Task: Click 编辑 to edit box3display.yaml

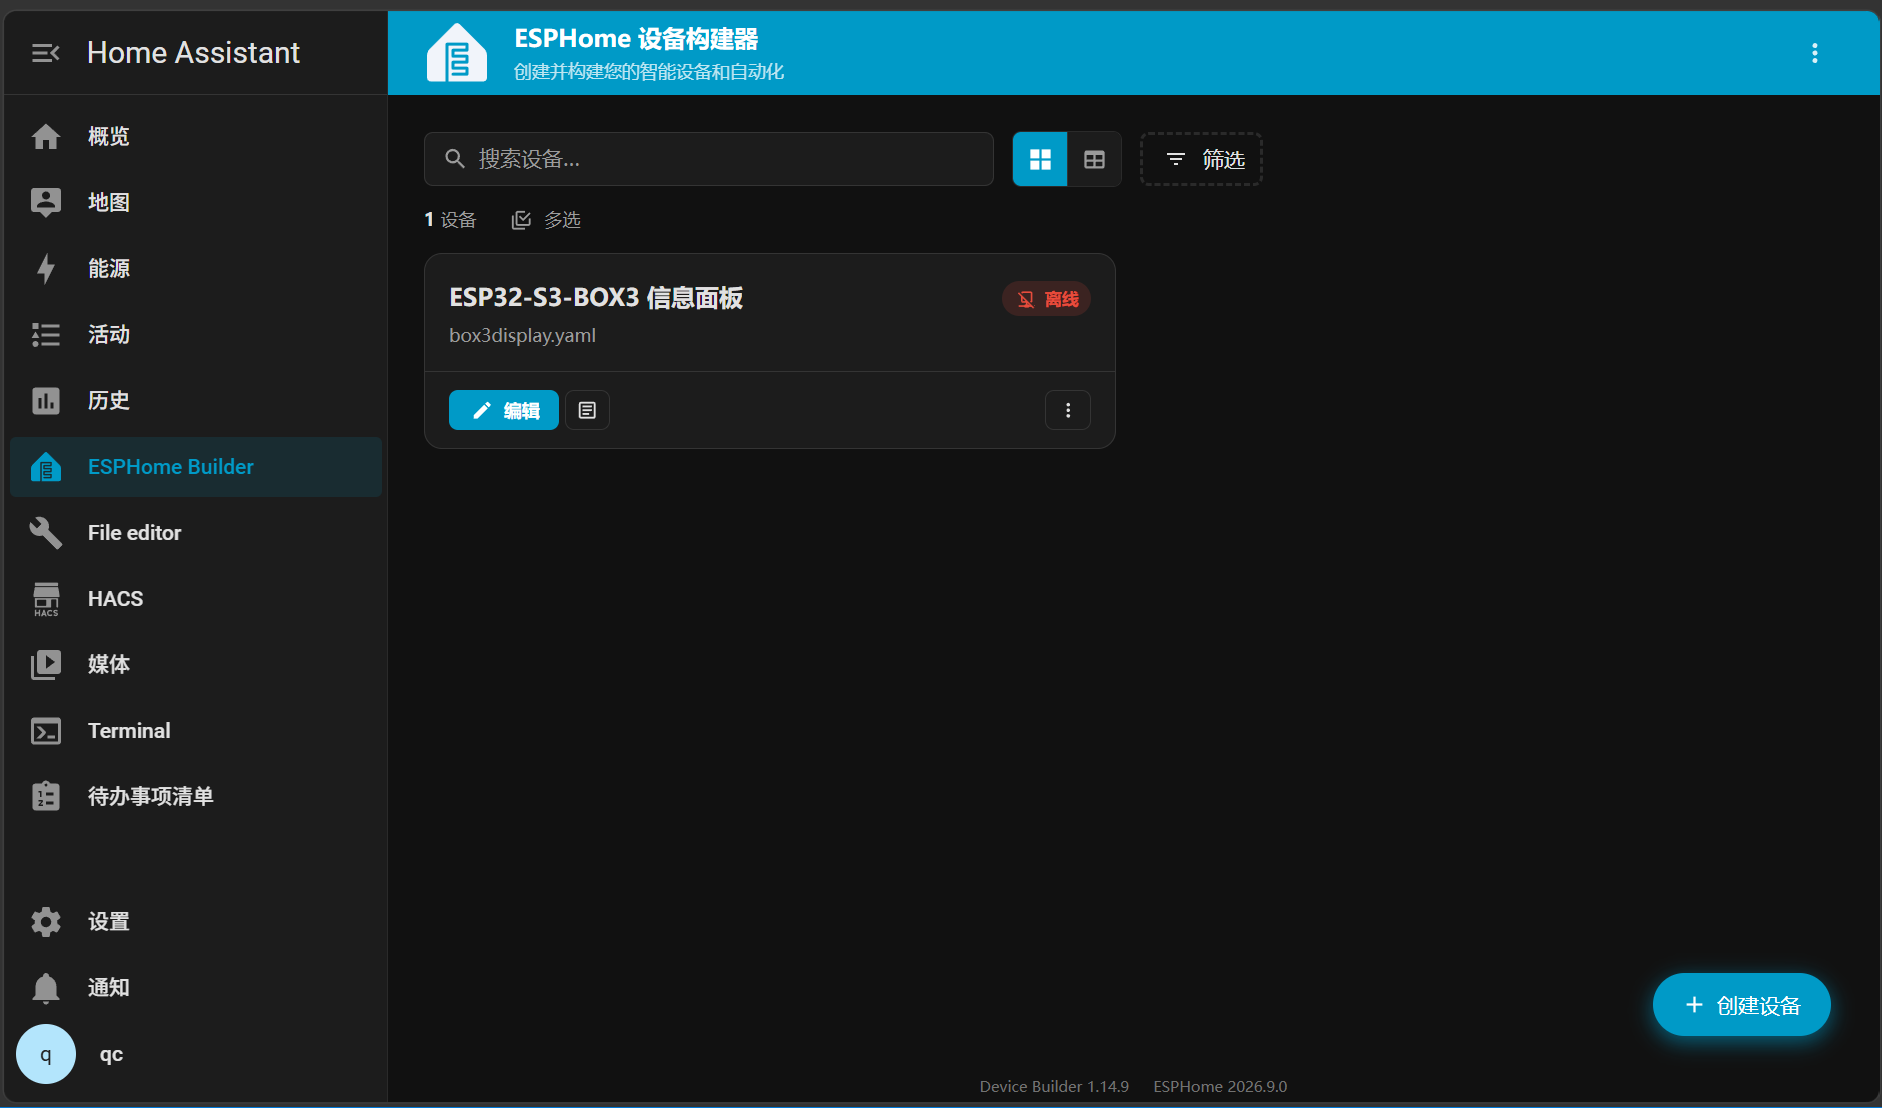Action: pyautogui.click(x=504, y=410)
